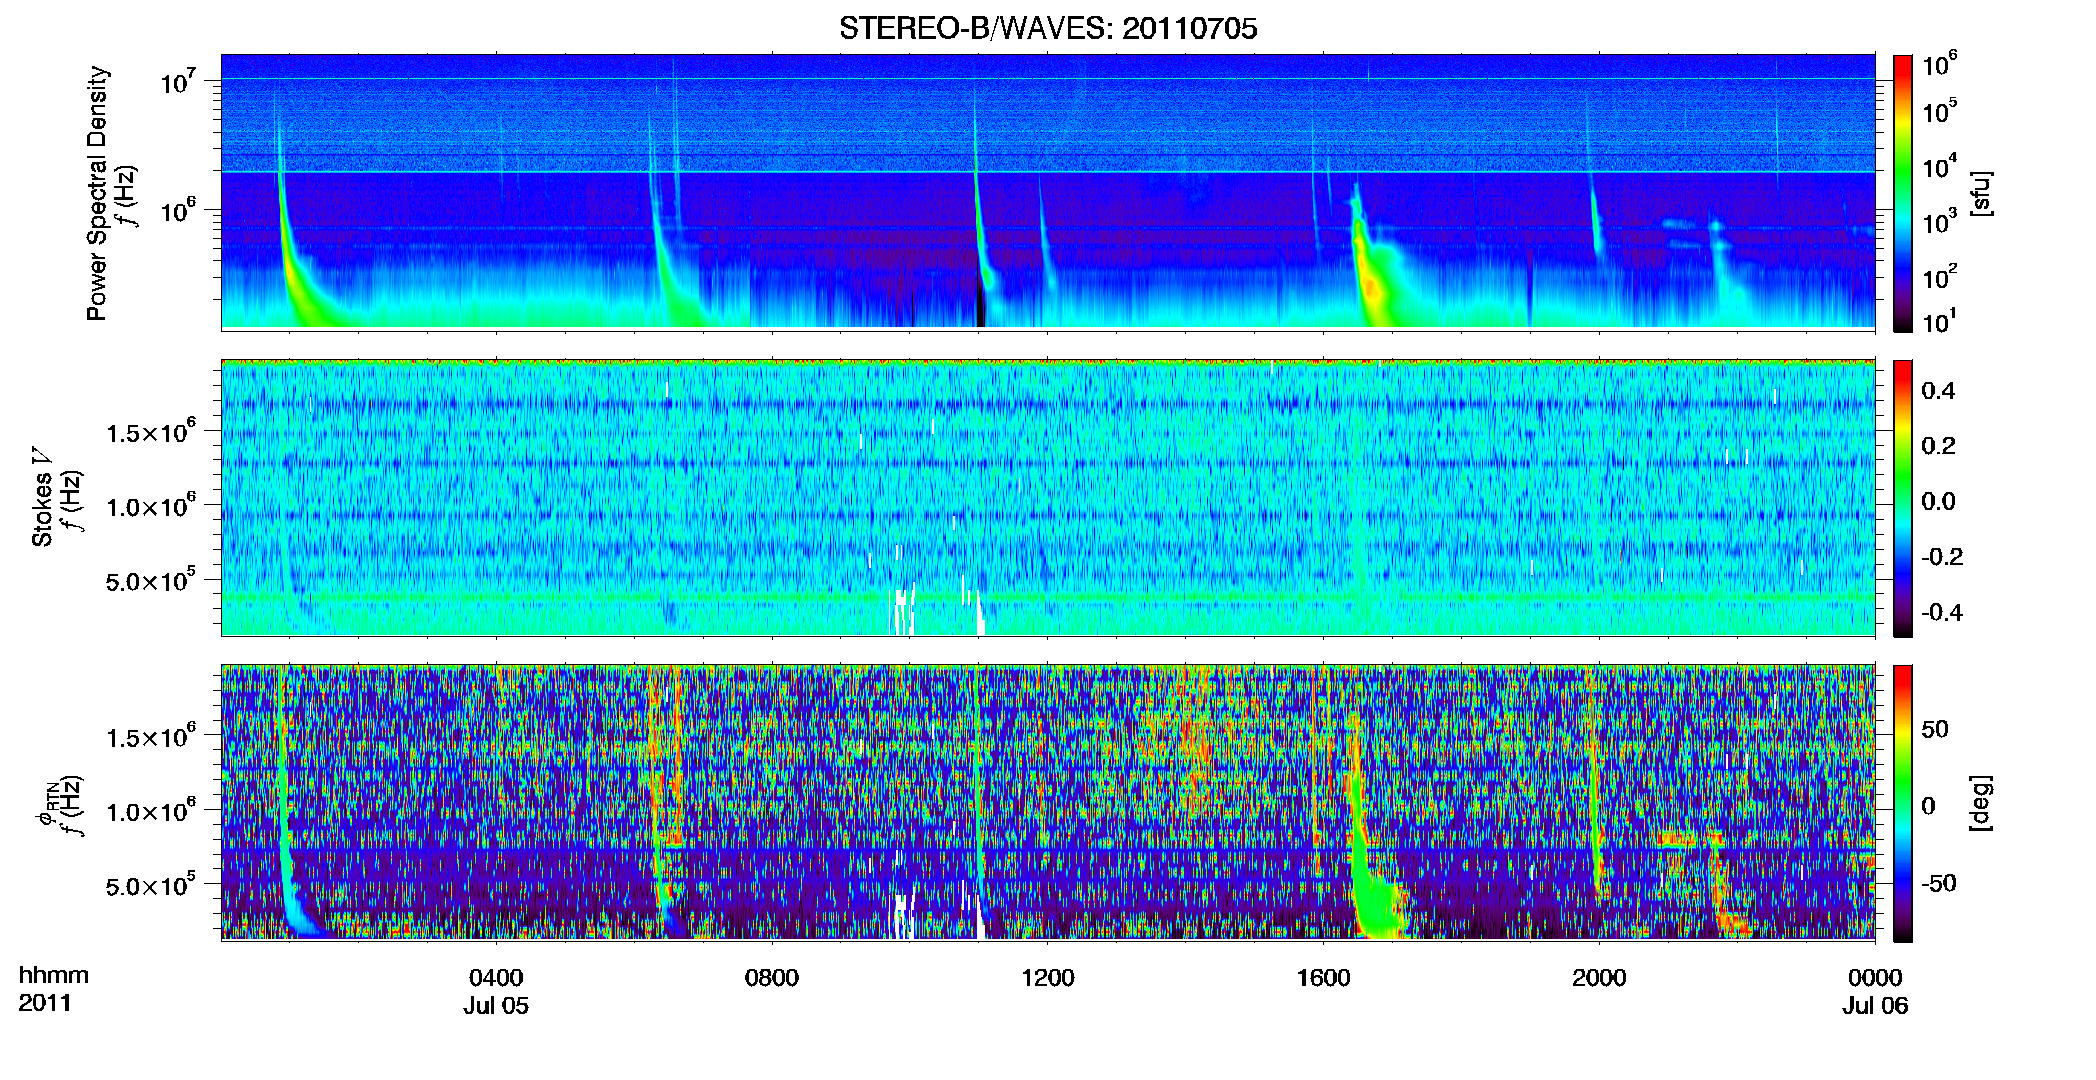Click the 2011 year label
The height and width of the screenshot is (1080, 2096).
click(x=45, y=1003)
